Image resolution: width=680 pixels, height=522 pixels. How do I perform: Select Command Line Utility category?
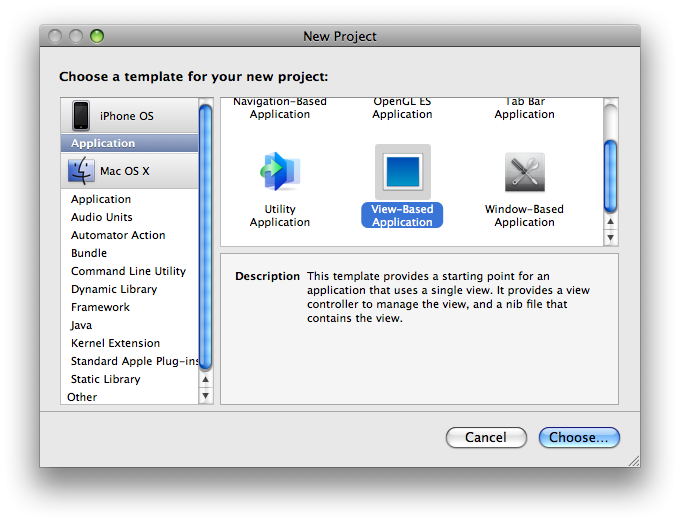130,271
